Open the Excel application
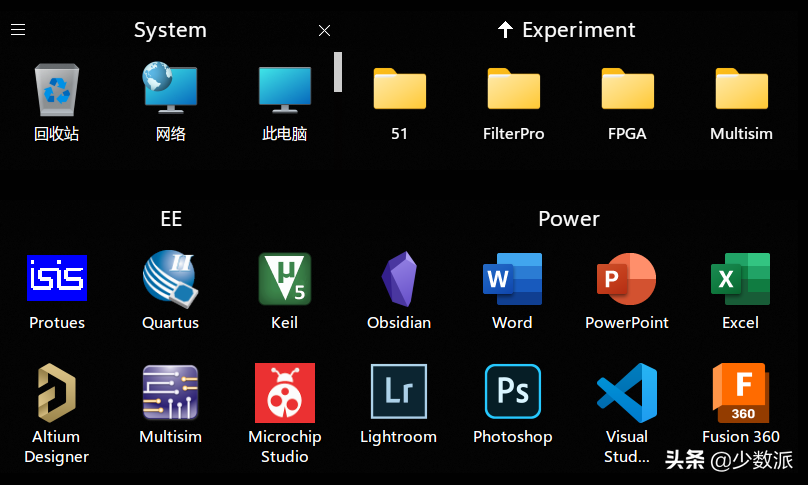This screenshot has width=808, height=485. [x=740, y=279]
